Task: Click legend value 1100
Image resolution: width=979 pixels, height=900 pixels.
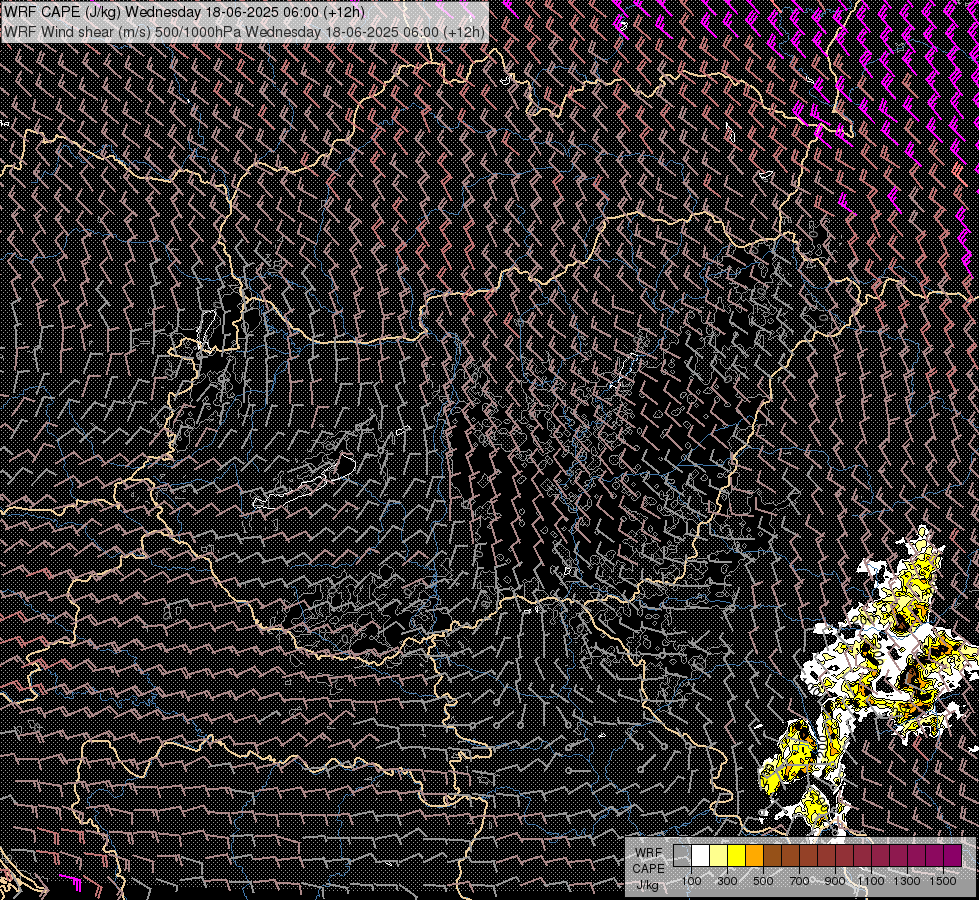Action: point(871,881)
